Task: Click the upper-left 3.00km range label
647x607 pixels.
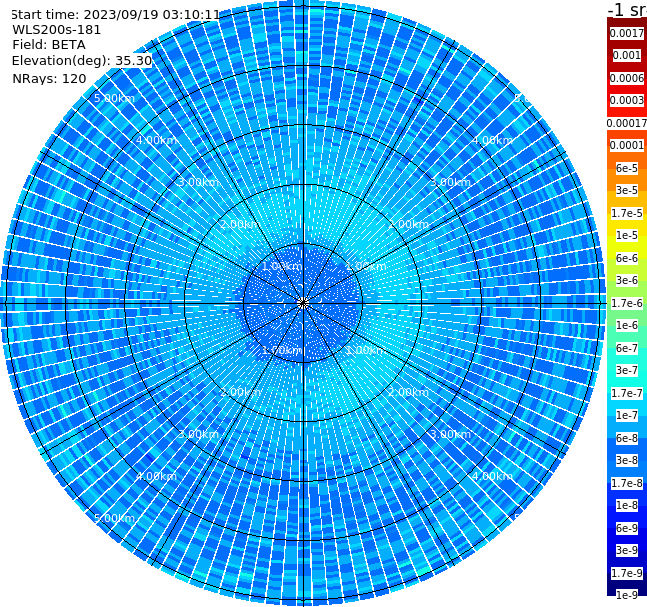Action: pos(198,182)
